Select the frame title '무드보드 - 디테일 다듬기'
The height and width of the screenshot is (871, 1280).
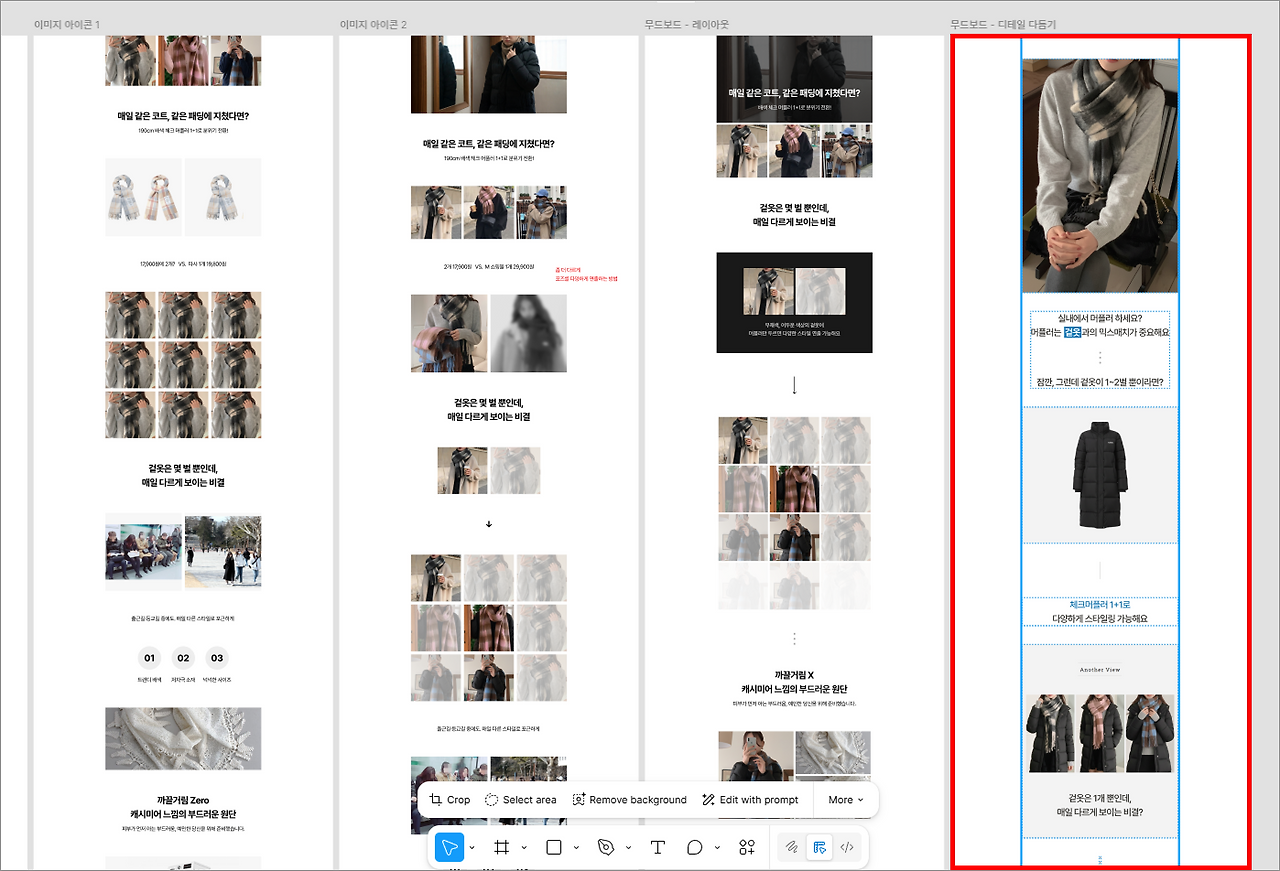click(x=1004, y=24)
